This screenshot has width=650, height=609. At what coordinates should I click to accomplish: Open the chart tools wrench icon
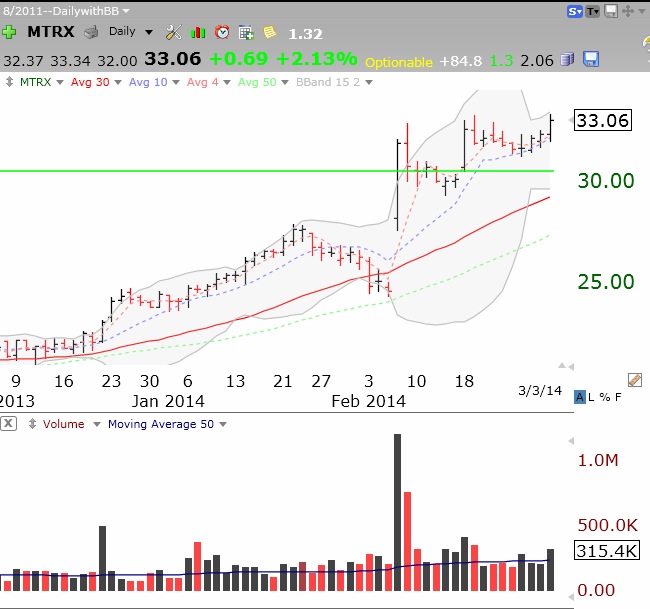(x=173, y=32)
